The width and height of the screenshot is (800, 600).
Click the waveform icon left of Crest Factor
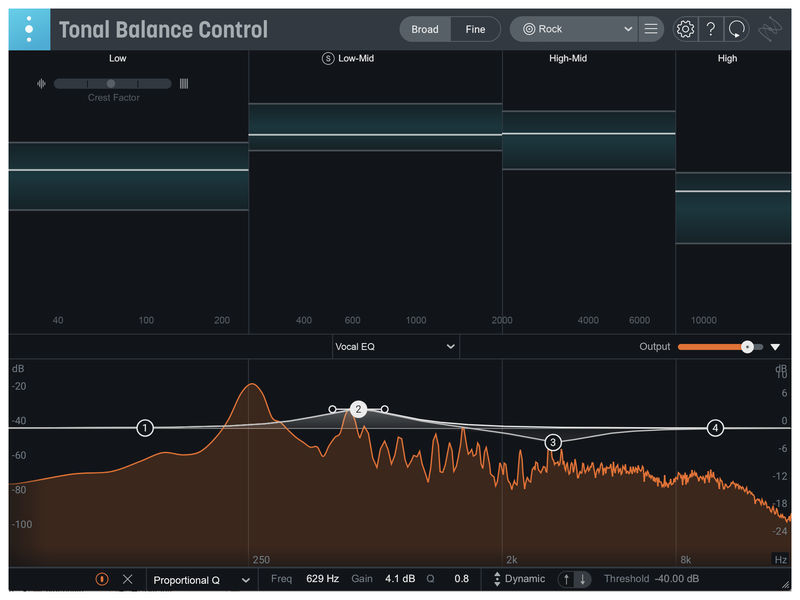41,84
